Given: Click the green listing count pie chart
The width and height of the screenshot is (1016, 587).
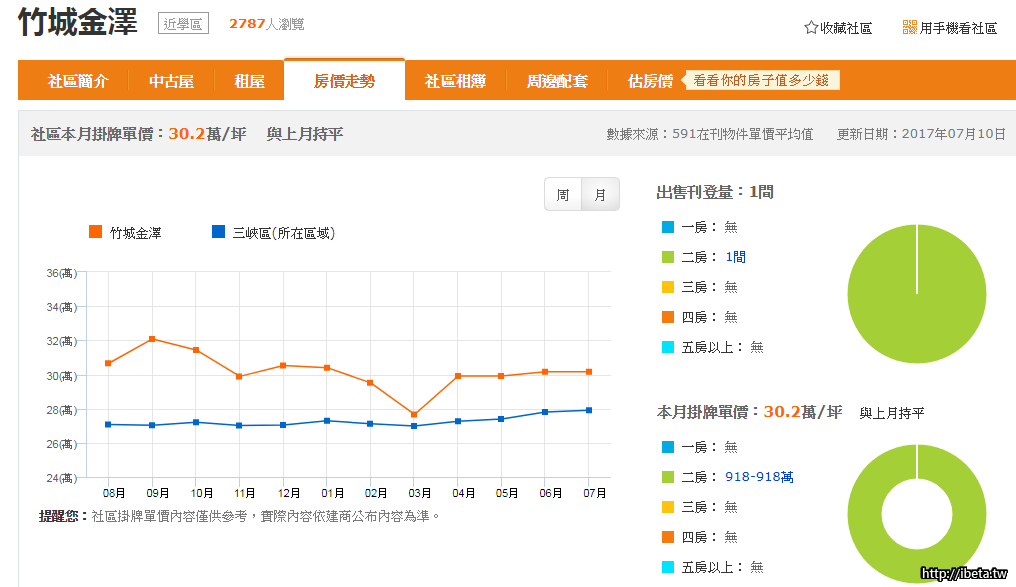Looking at the screenshot, I should pyautogui.click(x=916, y=294).
